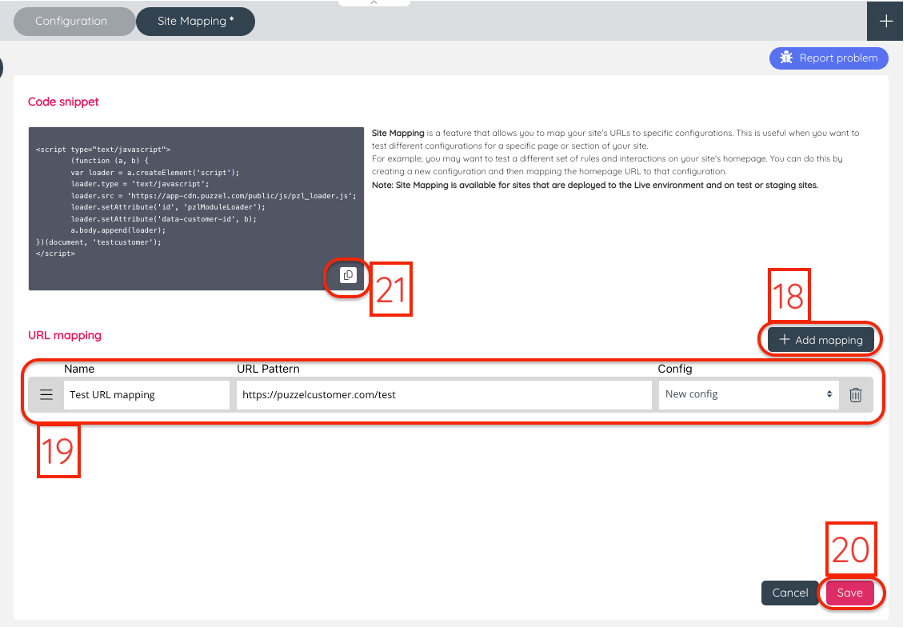This screenshot has width=904, height=628.
Task: Click the Report problem text label
Action: click(838, 58)
